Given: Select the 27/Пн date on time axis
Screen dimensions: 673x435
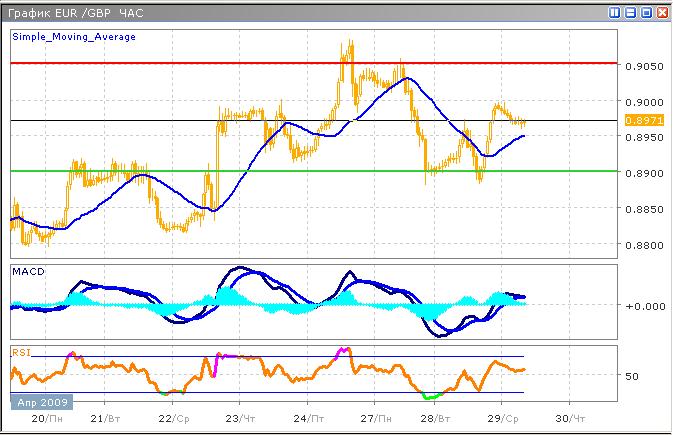Looking at the screenshot, I should [375, 419].
